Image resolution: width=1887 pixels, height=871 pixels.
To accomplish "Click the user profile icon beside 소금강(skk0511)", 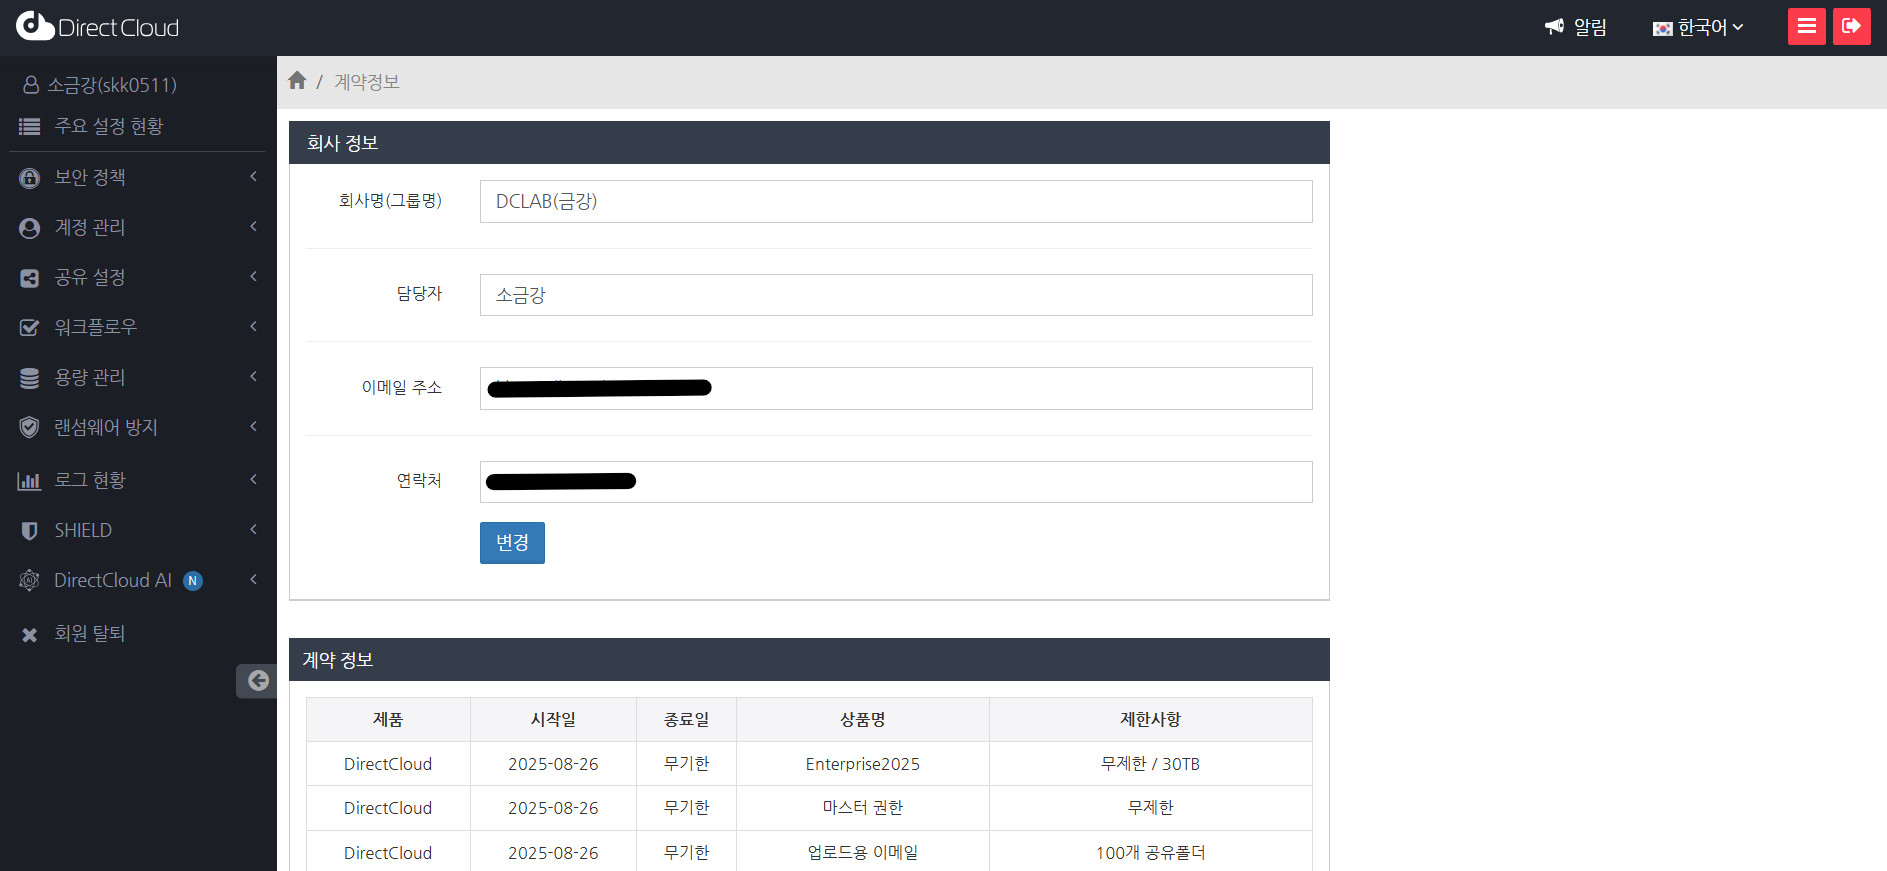I will pyautogui.click(x=31, y=85).
